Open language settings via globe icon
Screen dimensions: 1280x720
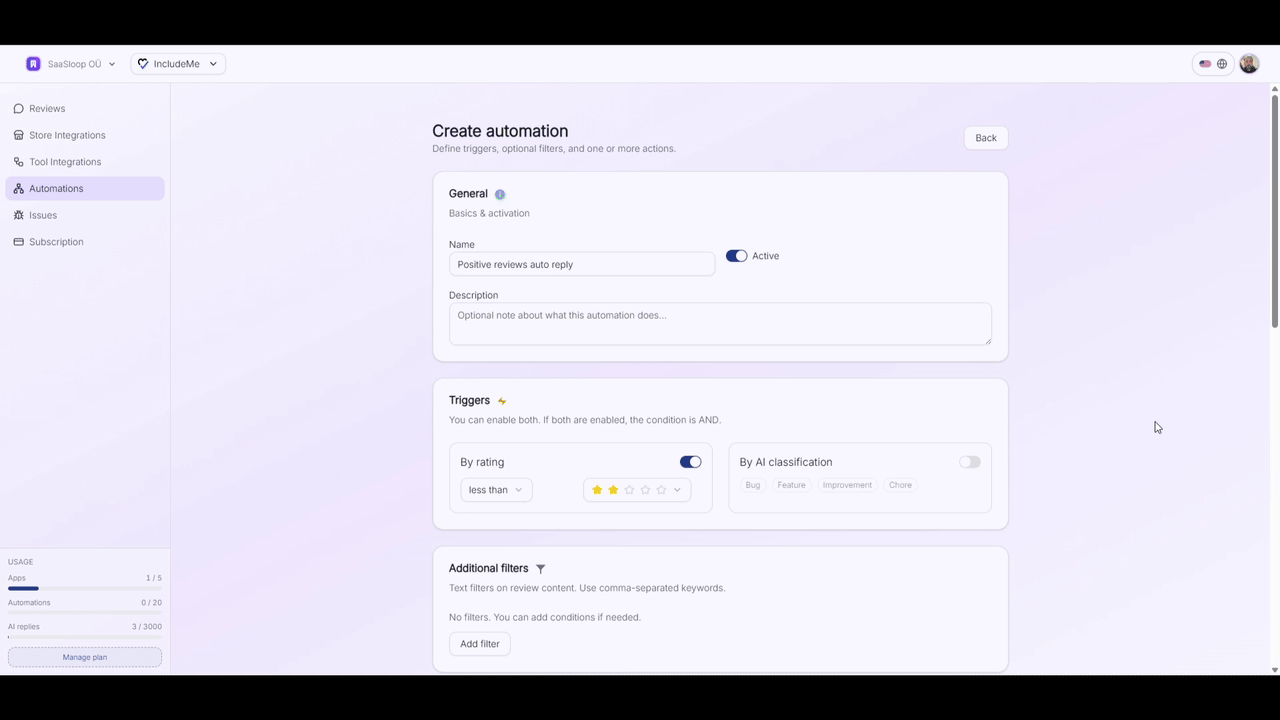pyautogui.click(x=1221, y=63)
